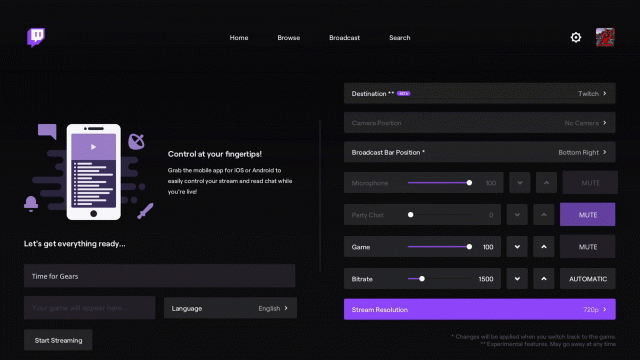Click the Game volume slider handle
Image resolution: width=640 pixels, height=360 pixels.
(x=469, y=247)
